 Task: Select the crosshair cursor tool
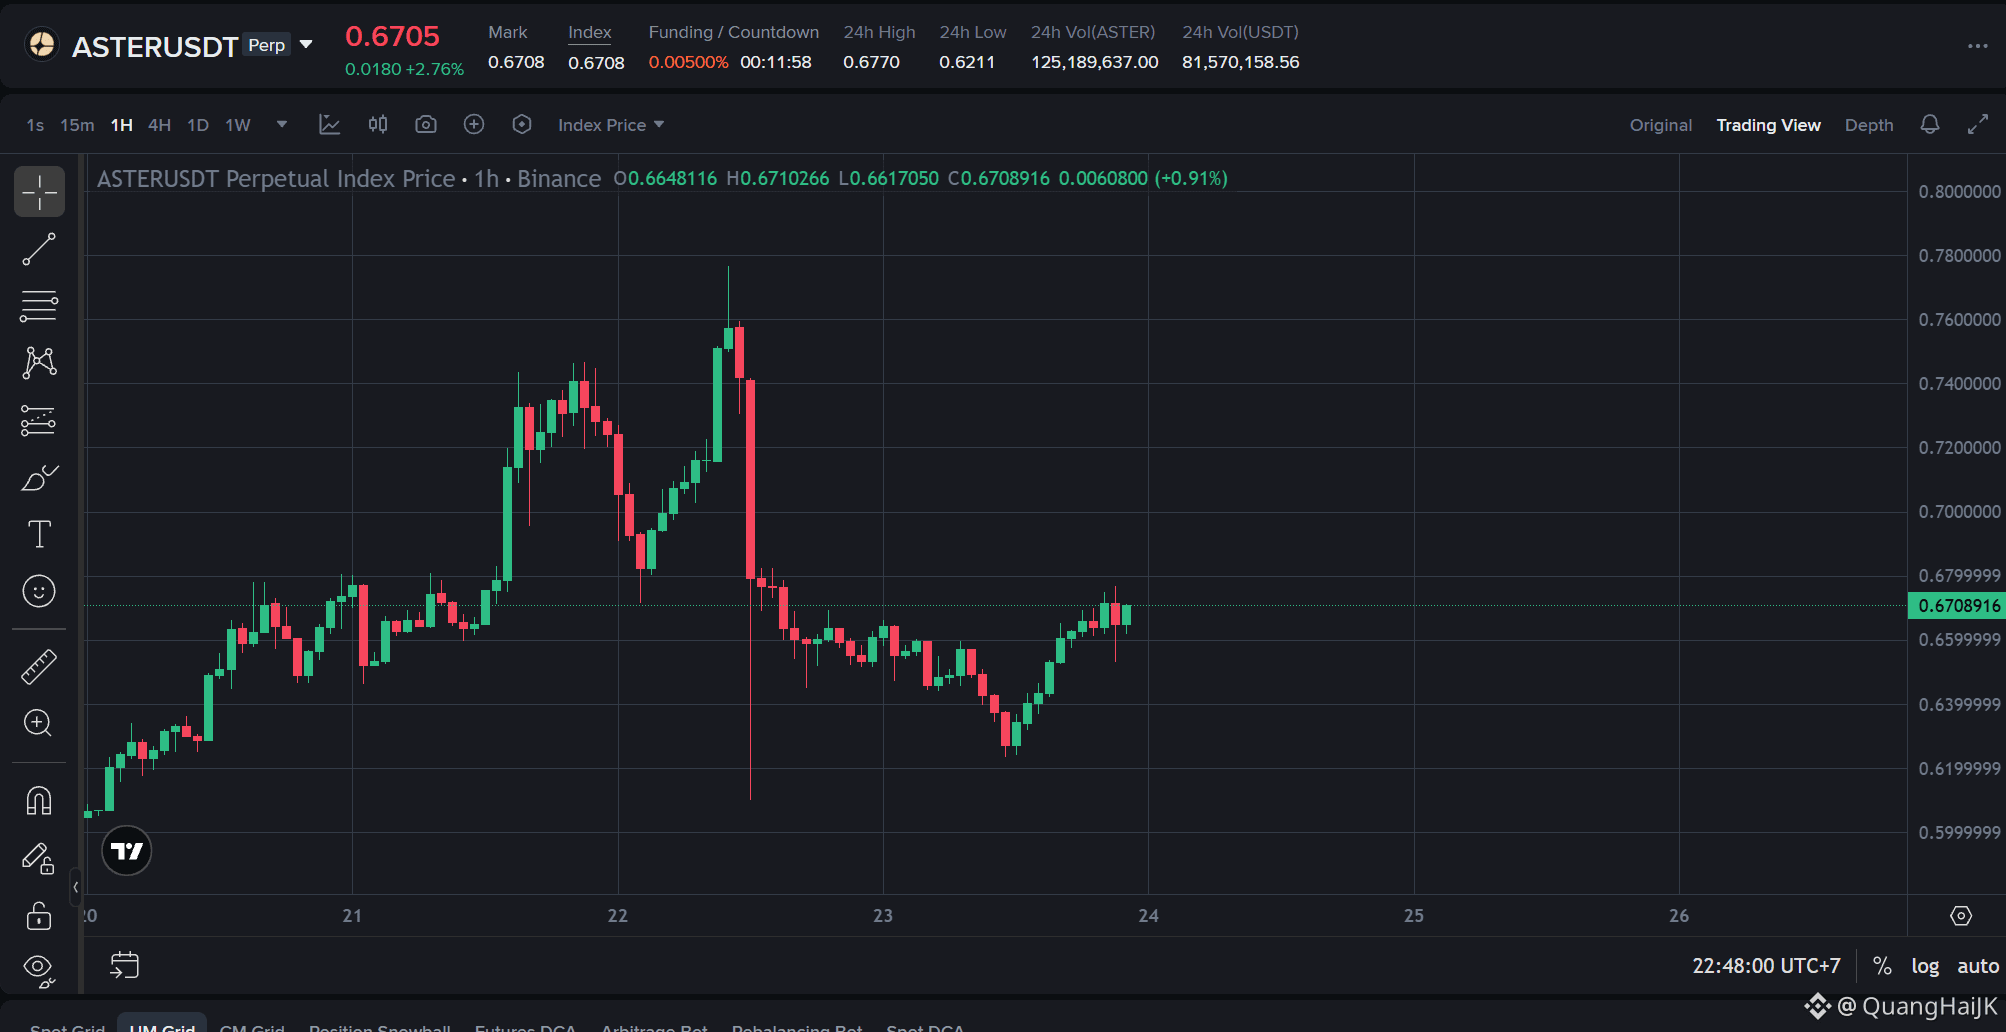[x=39, y=192]
